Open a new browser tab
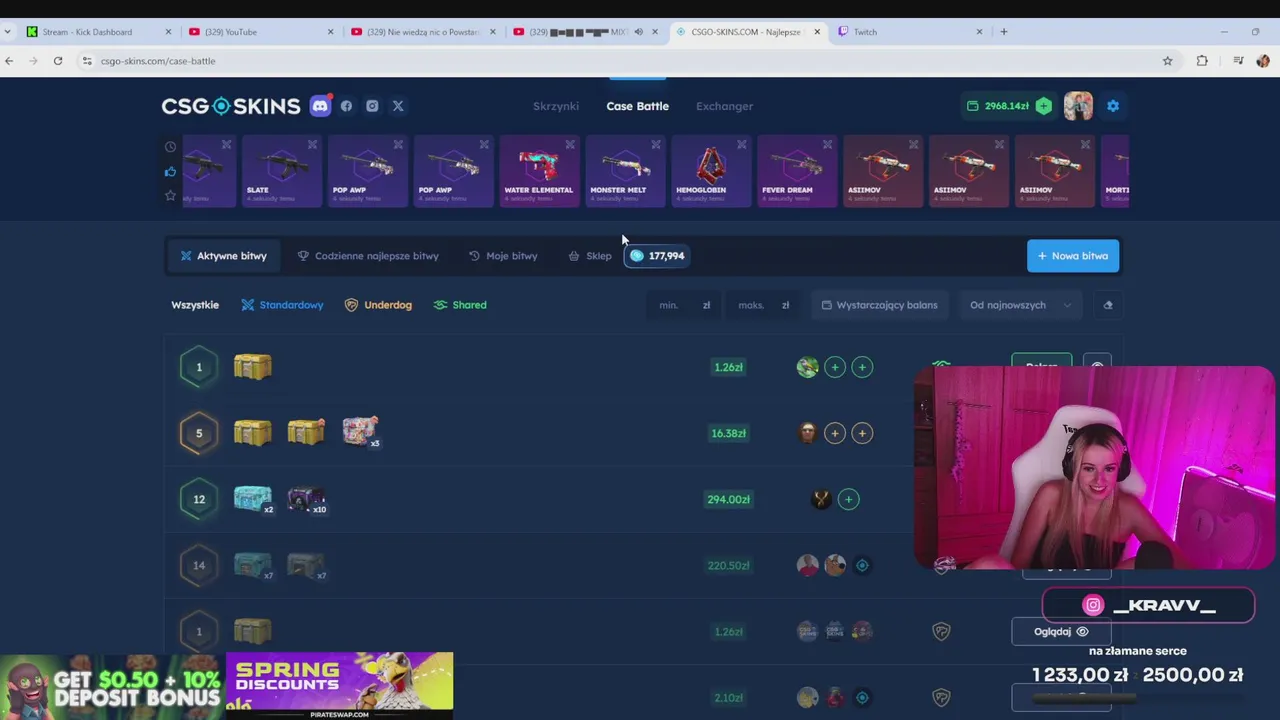 point(1004,32)
